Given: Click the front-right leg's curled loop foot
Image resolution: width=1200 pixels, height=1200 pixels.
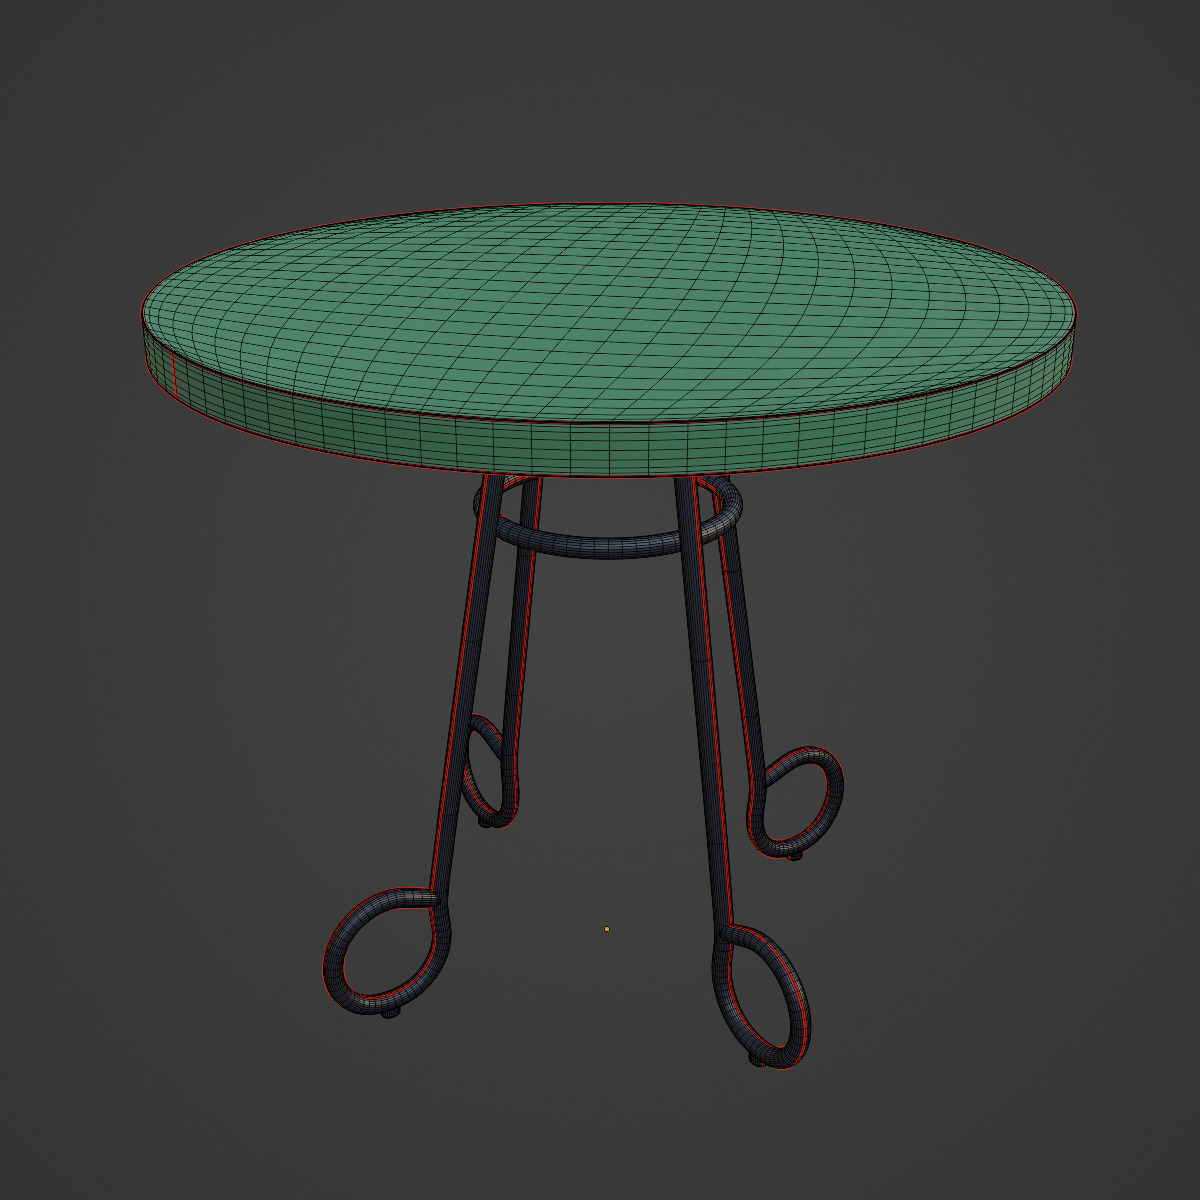Looking at the screenshot, I should (762, 995).
